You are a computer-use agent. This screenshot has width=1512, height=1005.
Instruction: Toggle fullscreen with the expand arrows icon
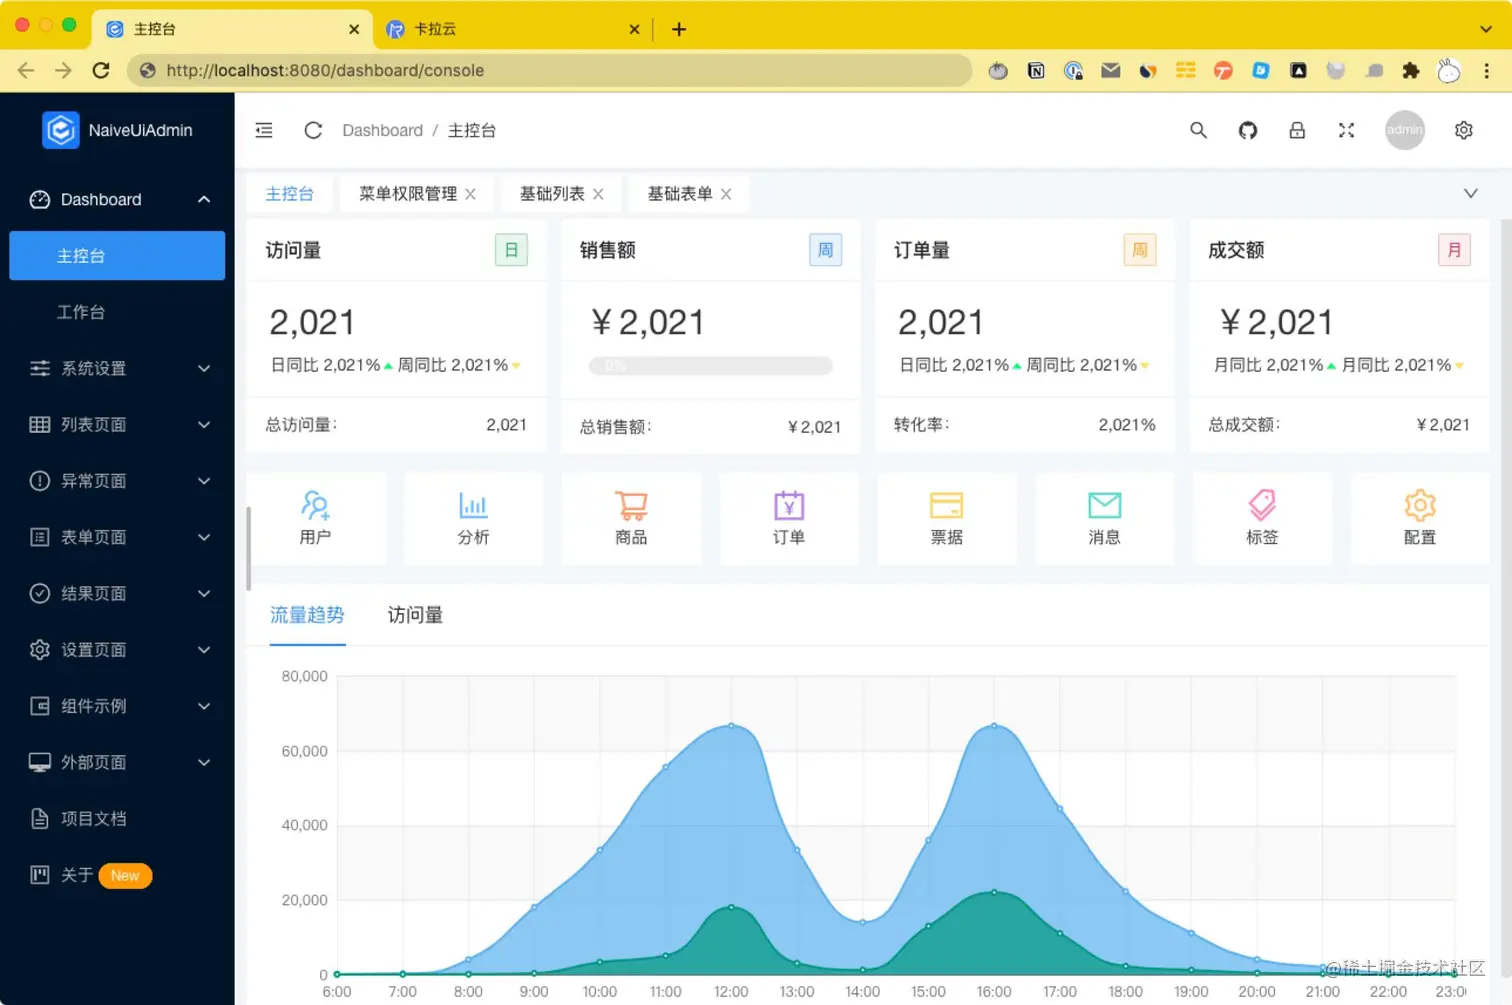tap(1346, 130)
